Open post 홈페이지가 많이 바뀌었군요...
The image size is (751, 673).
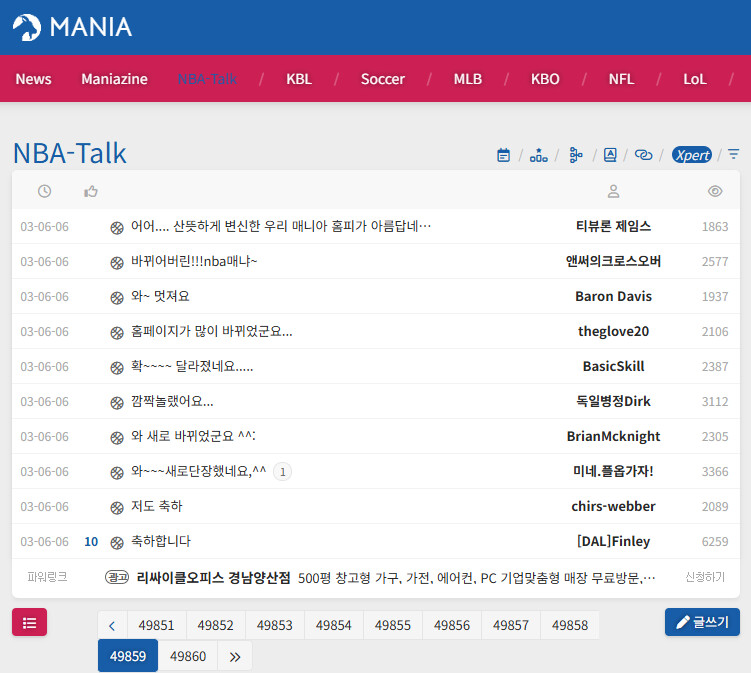point(212,331)
